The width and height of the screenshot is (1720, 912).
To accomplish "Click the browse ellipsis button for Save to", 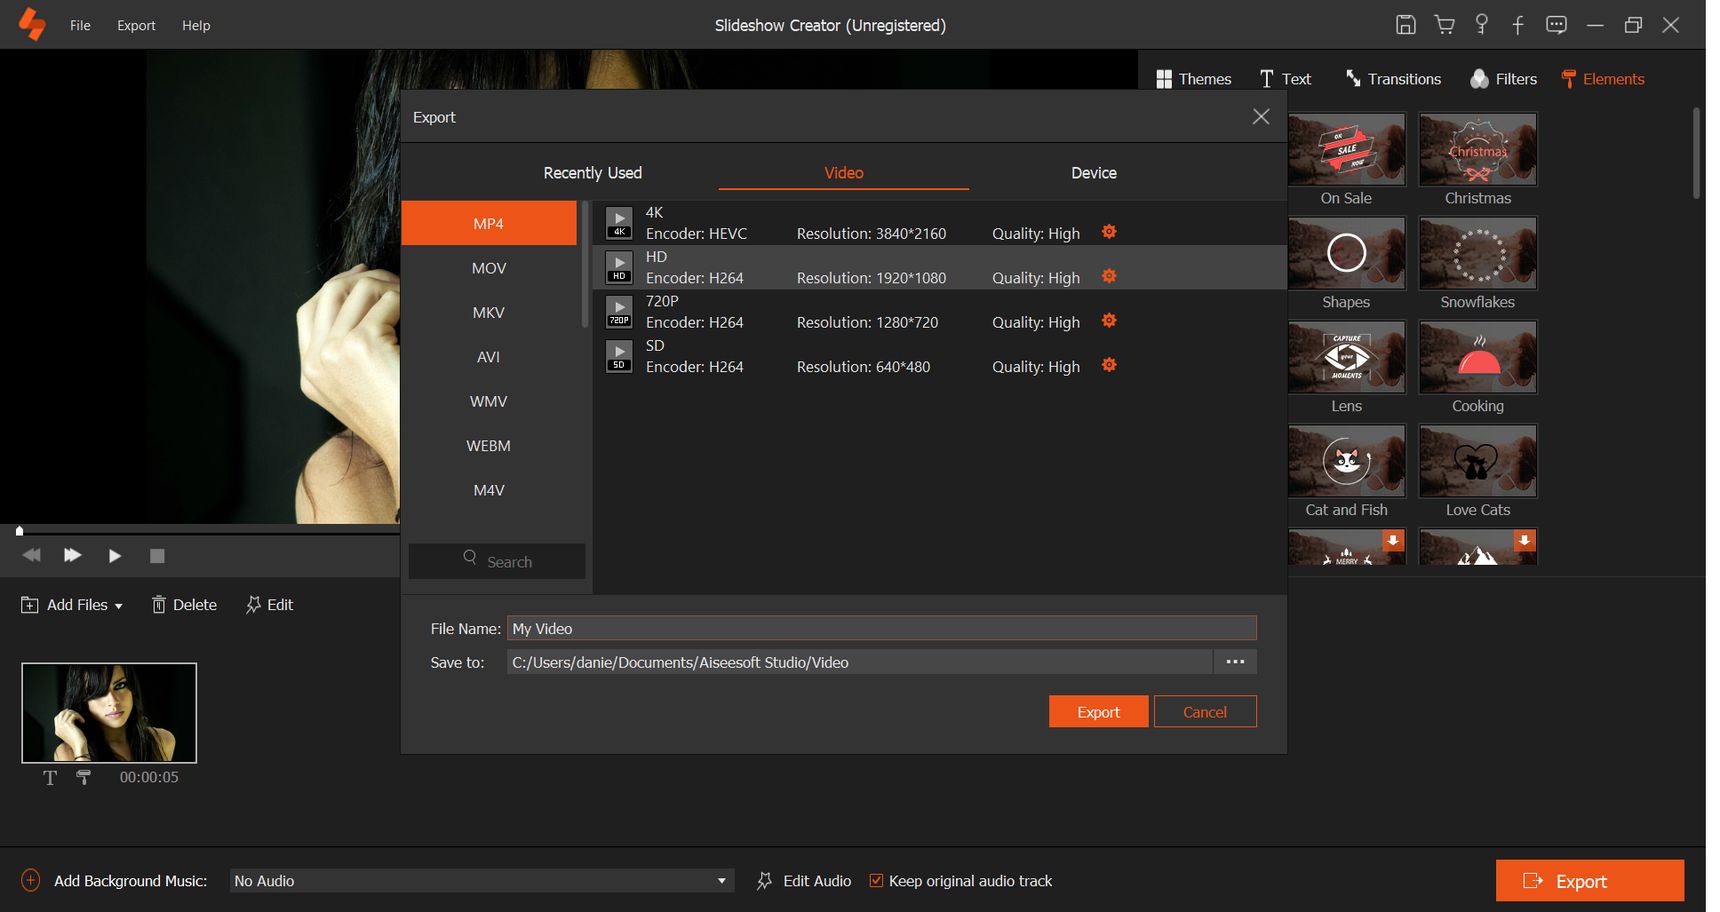I will (x=1235, y=662).
